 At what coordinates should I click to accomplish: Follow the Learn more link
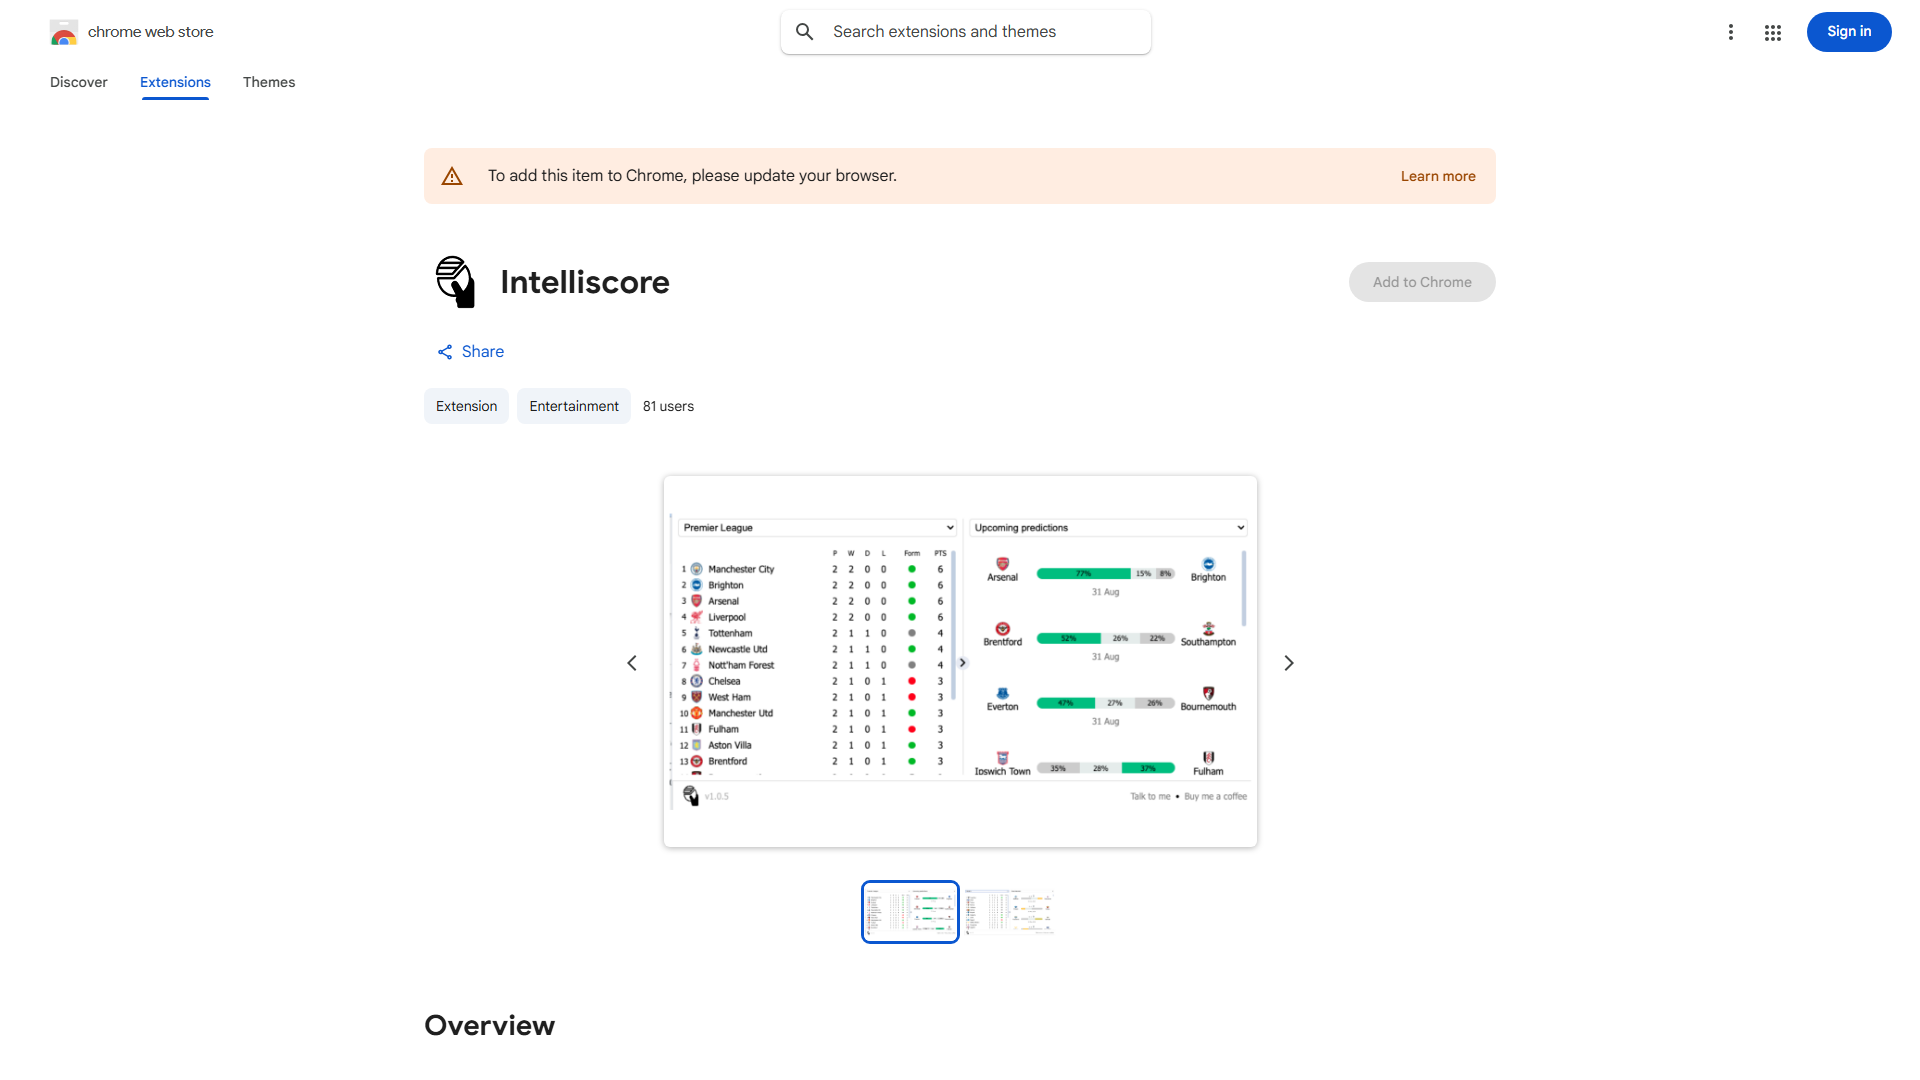pos(1437,176)
